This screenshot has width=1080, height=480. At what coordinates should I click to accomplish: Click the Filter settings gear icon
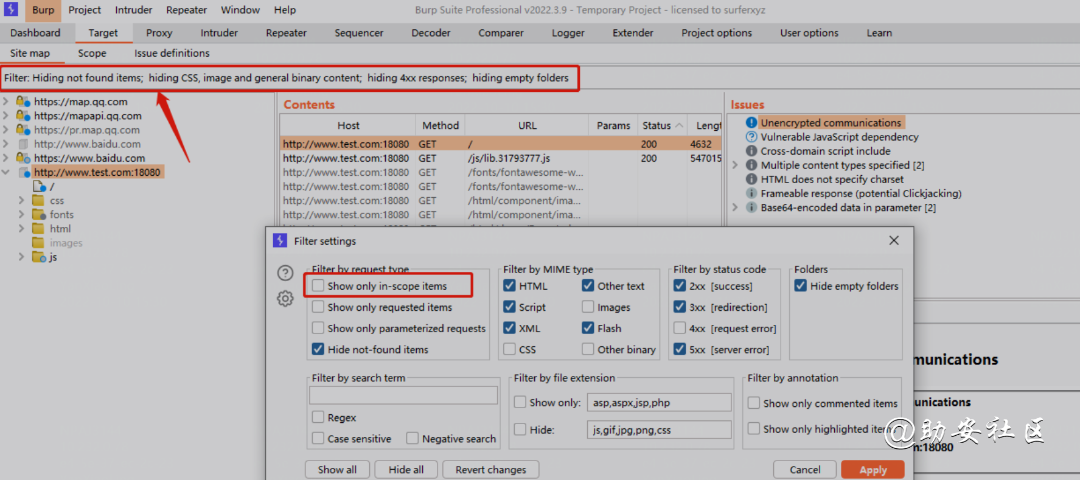285,298
